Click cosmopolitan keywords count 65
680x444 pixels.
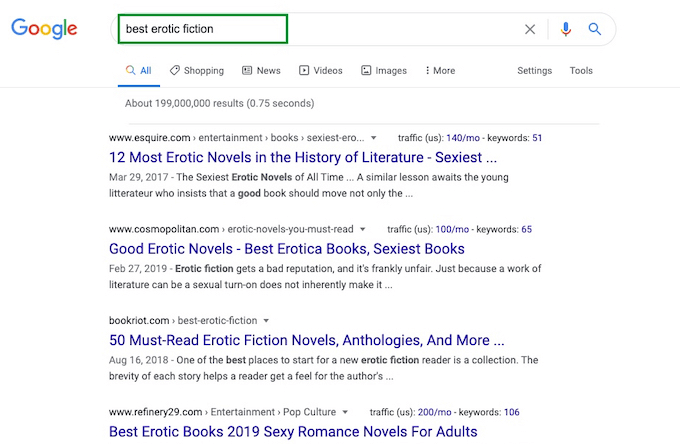pyautogui.click(x=526, y=229)
